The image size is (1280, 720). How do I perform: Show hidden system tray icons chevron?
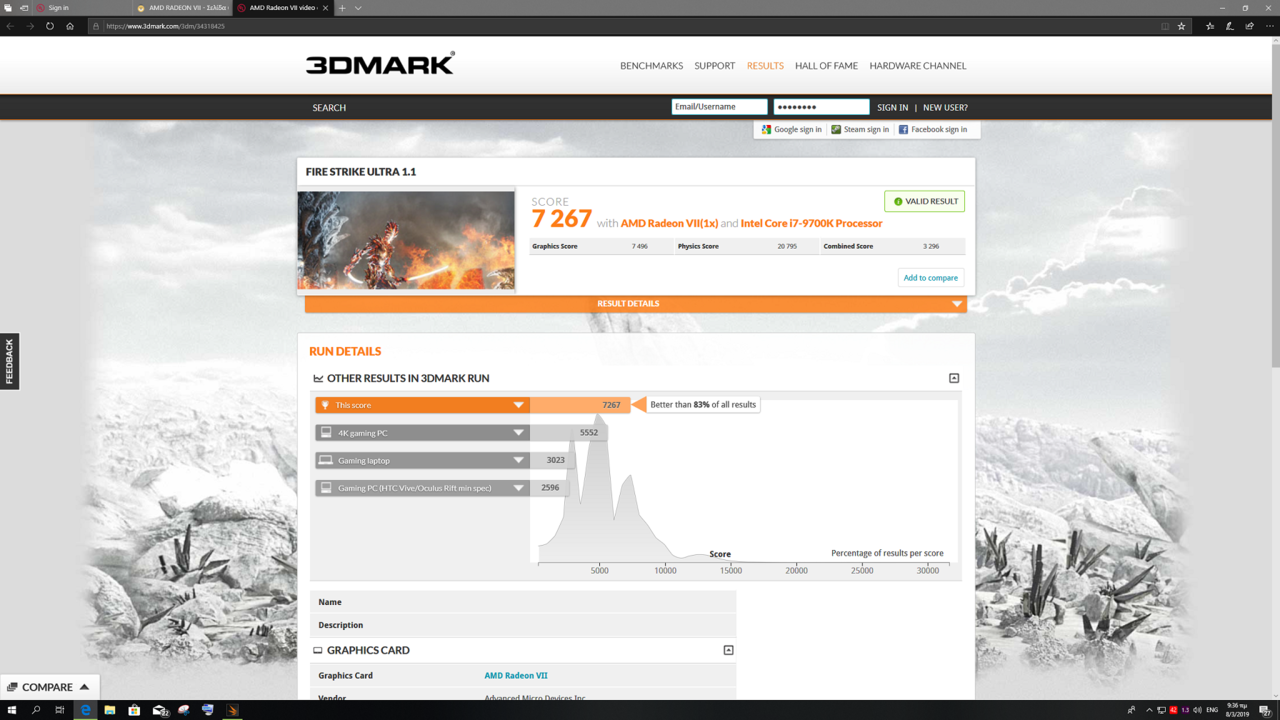coord(1148,710)
